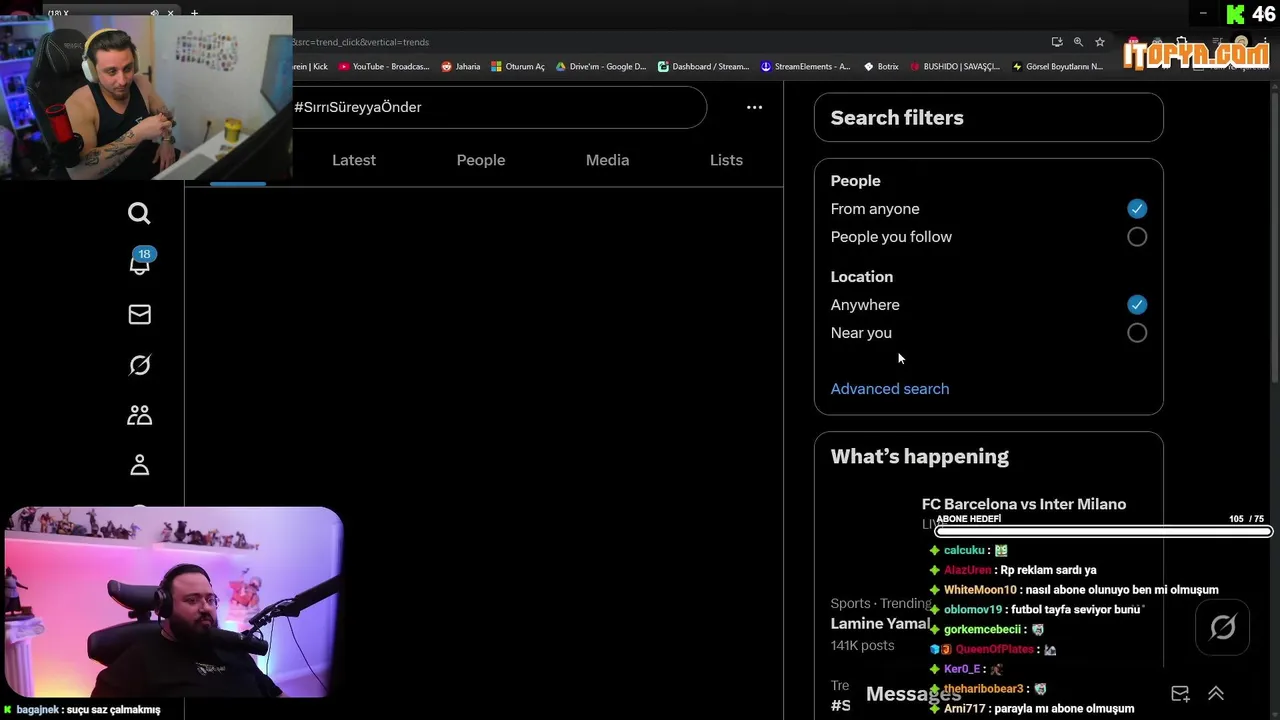Open Lamine Yamal trending topic
Screen dimensions: 1280x720
pyautogui.click(x=880, y=623)
